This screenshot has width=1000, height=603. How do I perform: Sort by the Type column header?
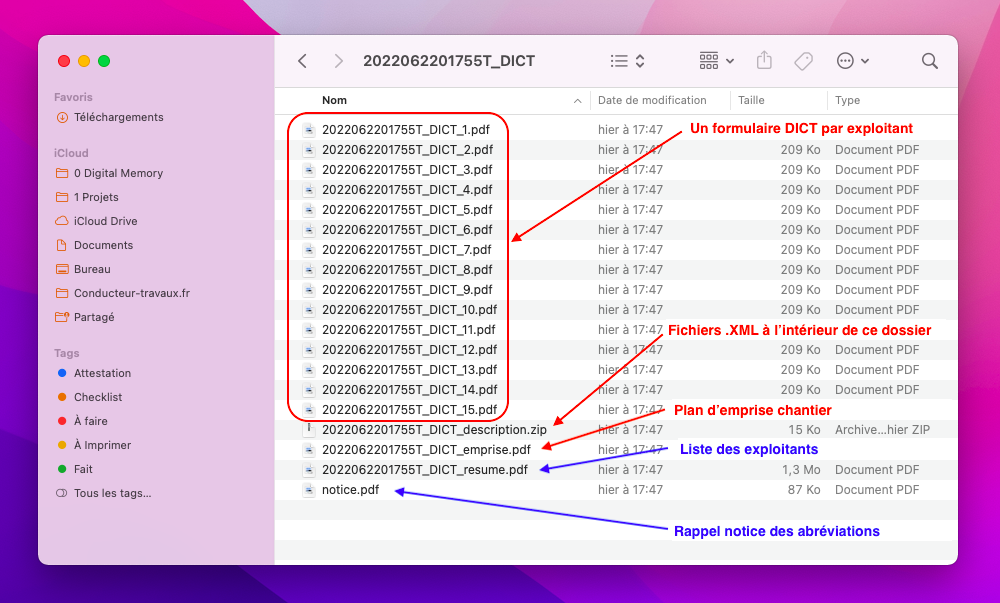tap(848, 100)
